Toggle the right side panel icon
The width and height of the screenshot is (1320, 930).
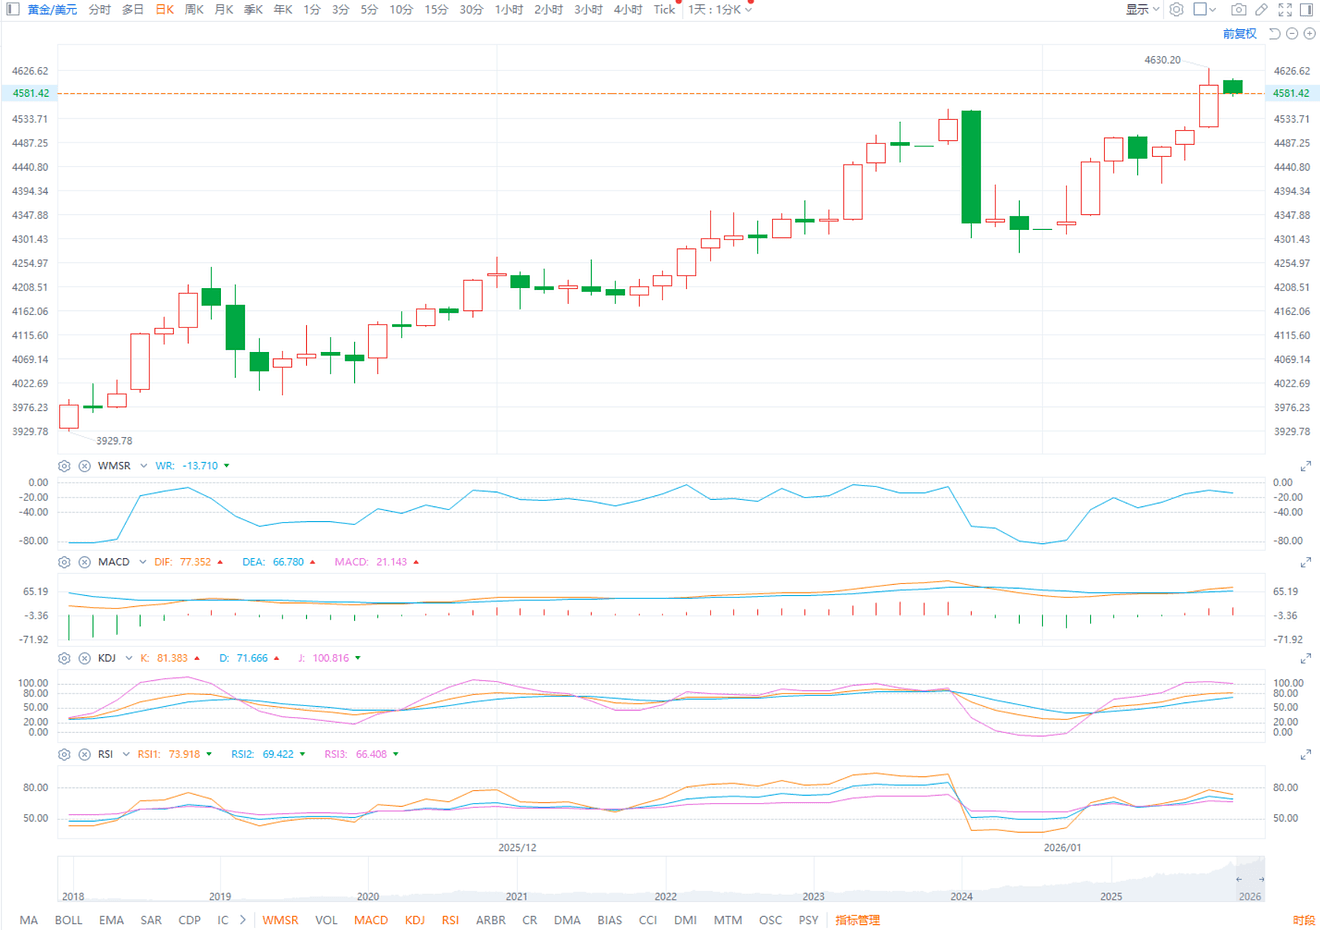(x=1307, y=9)
